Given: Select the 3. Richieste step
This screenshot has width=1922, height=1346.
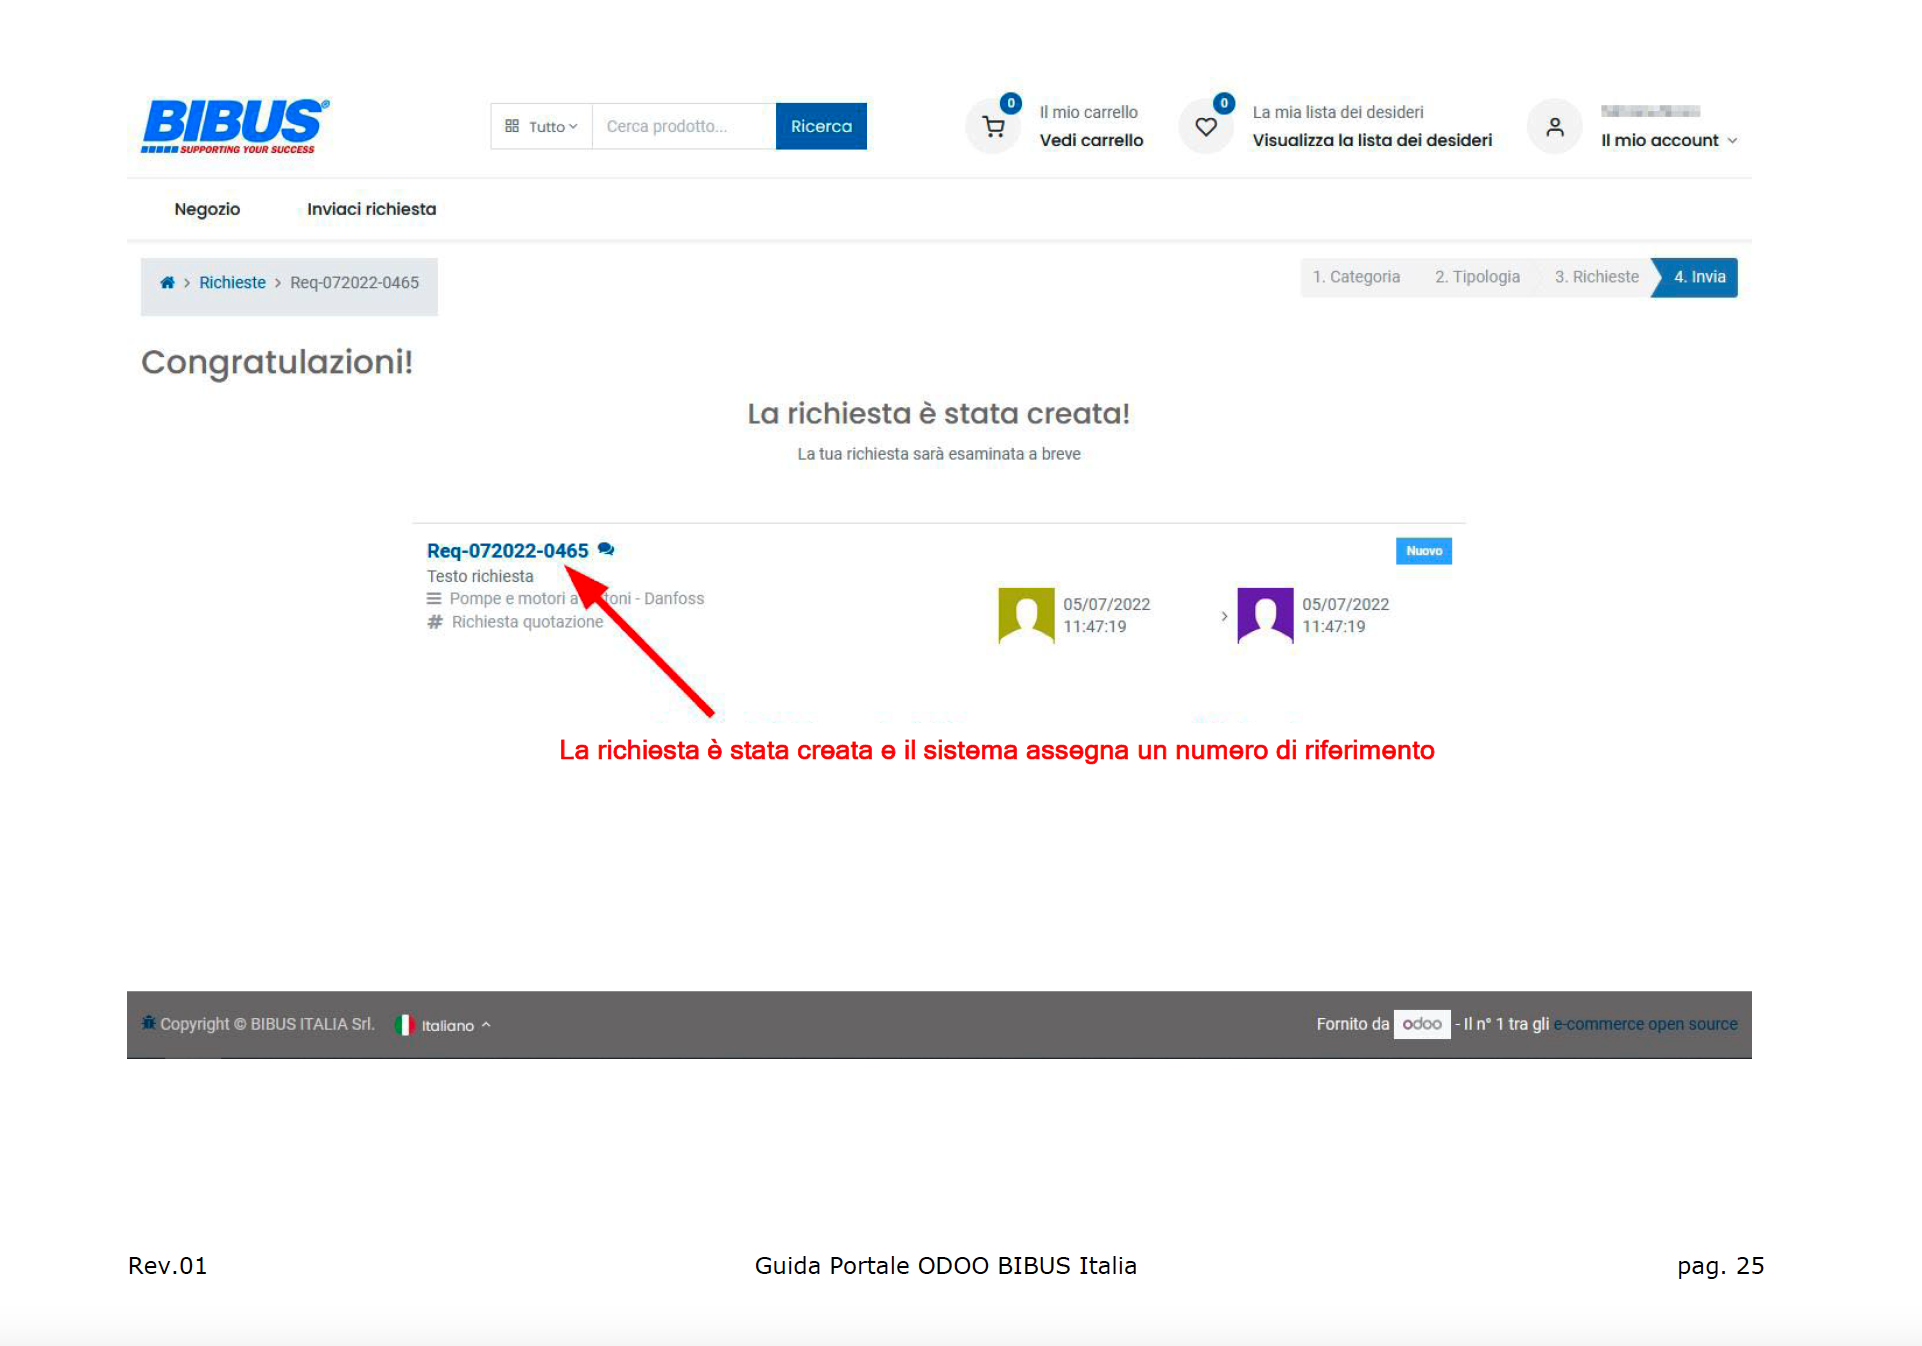Looking at the screenshot, I should click(x=1596, y=277).
